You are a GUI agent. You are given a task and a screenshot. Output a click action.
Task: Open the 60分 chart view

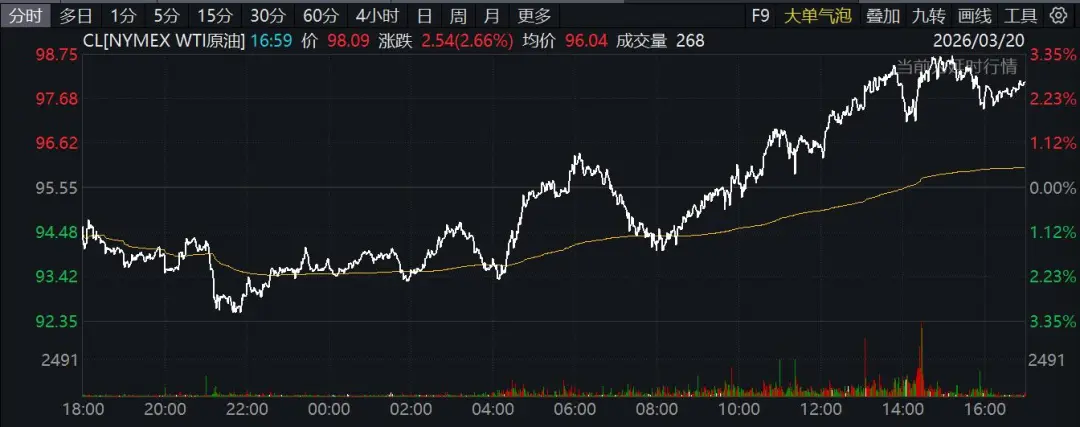click(x=320, y=15)
